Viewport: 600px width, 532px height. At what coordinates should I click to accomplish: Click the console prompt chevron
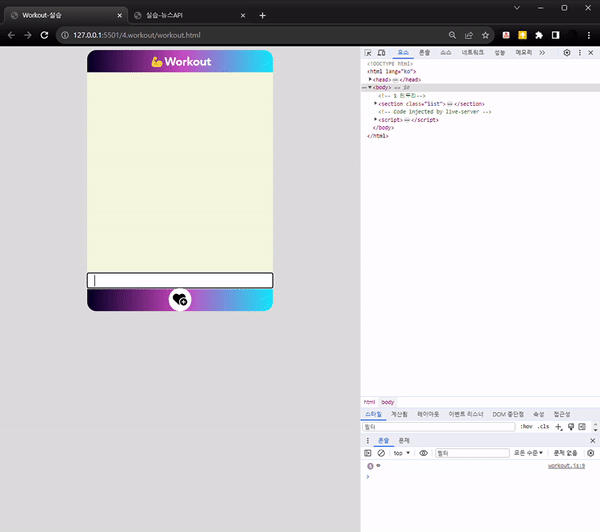368,477
